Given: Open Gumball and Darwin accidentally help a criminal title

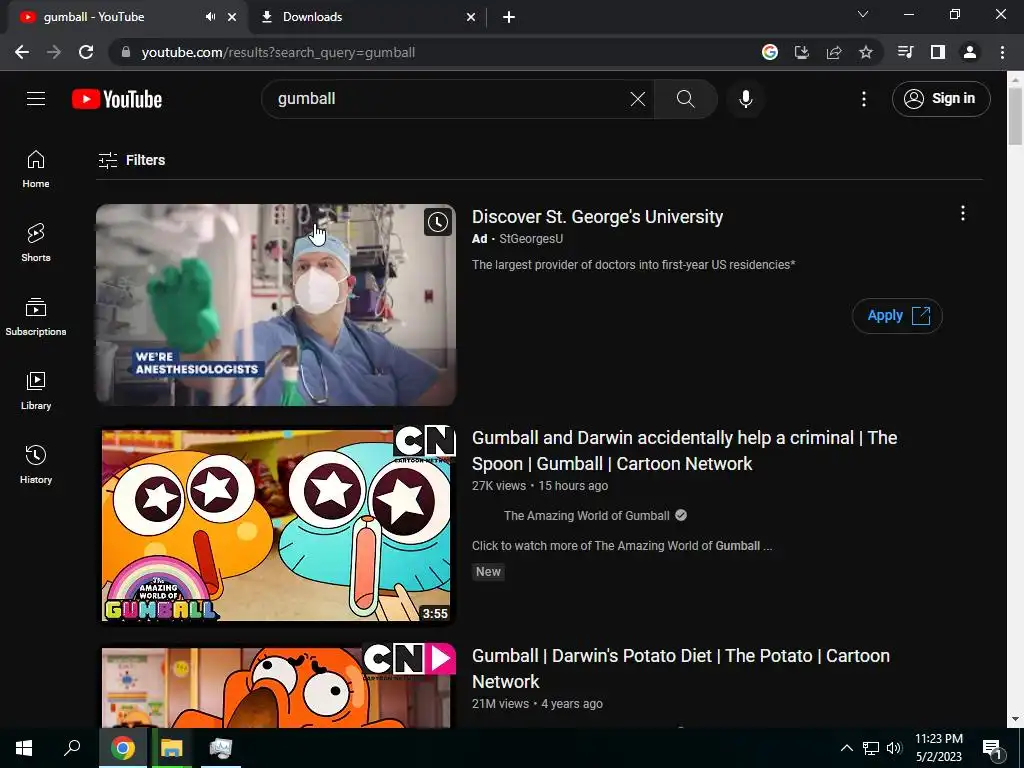Looking at the screenshot, I should point(684,451).
